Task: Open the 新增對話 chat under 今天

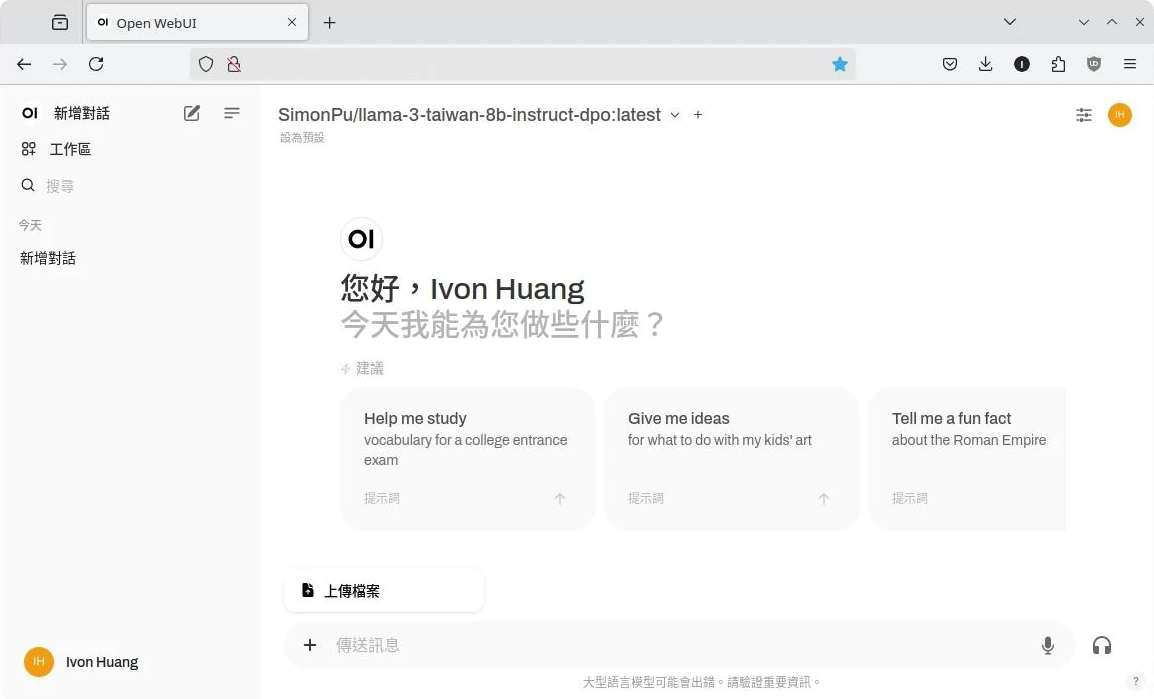Action: [48, 258]
